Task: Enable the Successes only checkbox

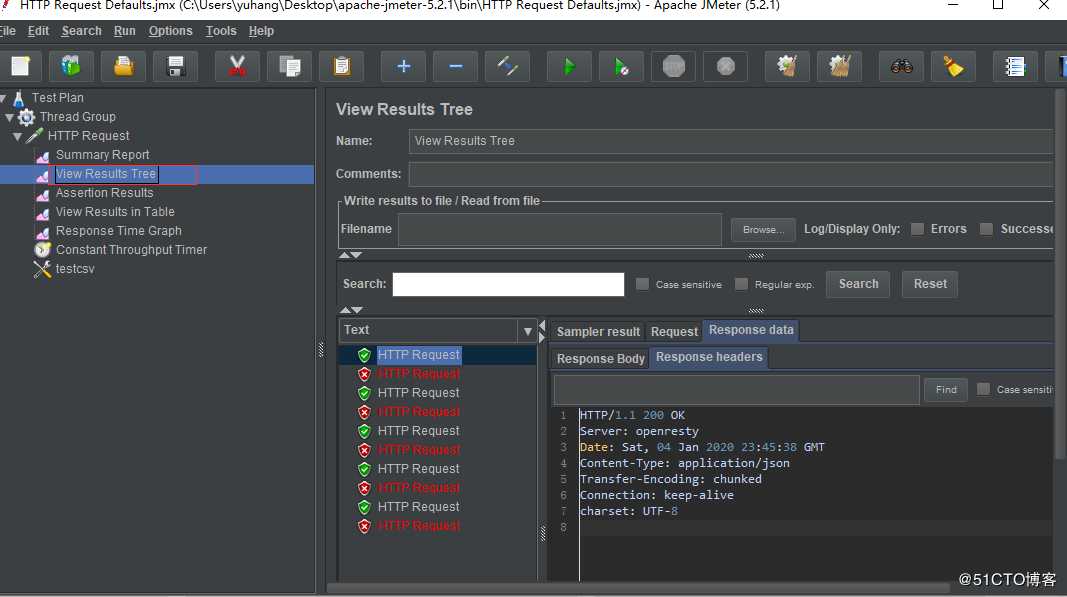Action: [986, 229]
